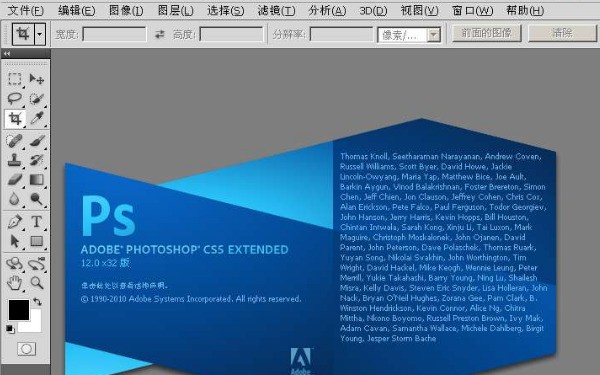Viewport: 600px width, 375px height.
Task: Select the Clone Stamp tool
Action: [15, 160]
